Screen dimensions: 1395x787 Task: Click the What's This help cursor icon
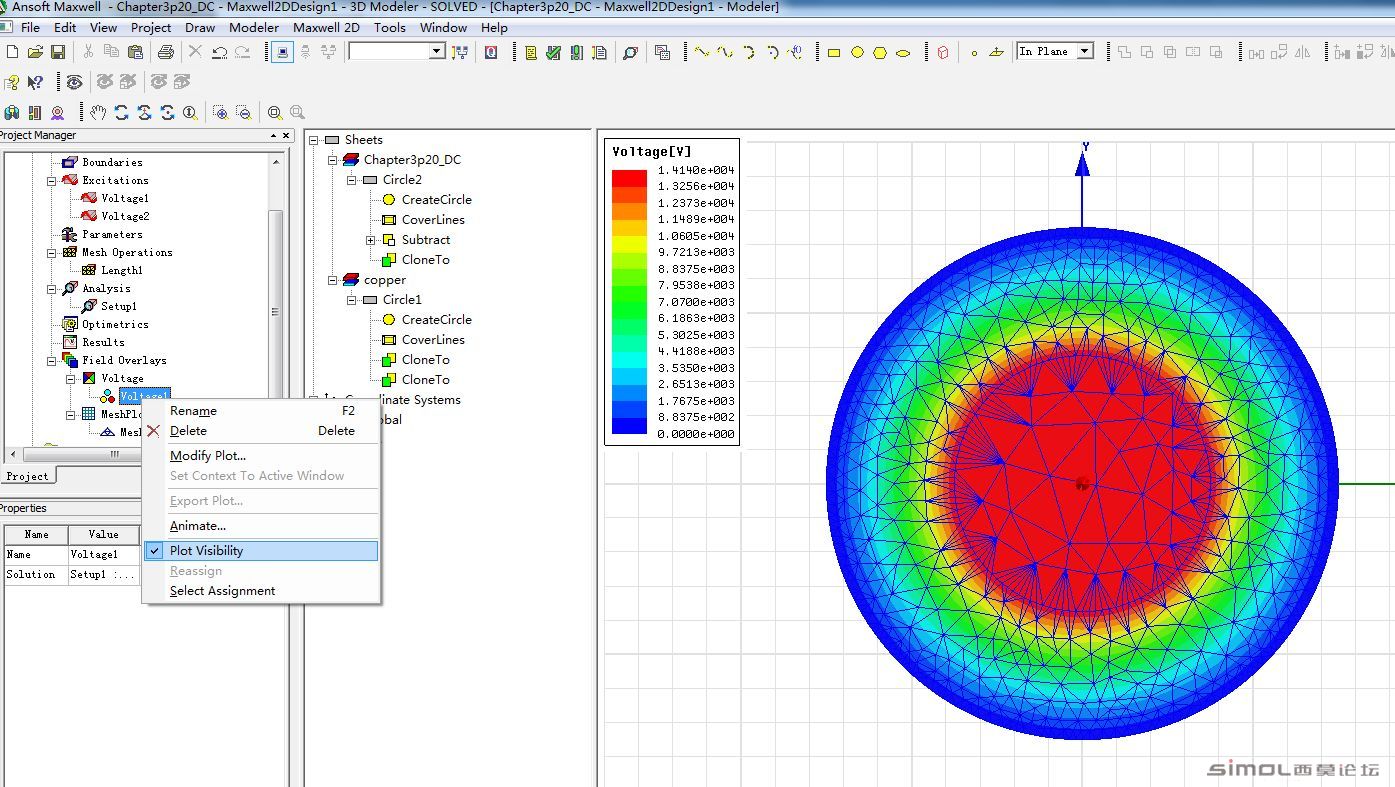35,82
